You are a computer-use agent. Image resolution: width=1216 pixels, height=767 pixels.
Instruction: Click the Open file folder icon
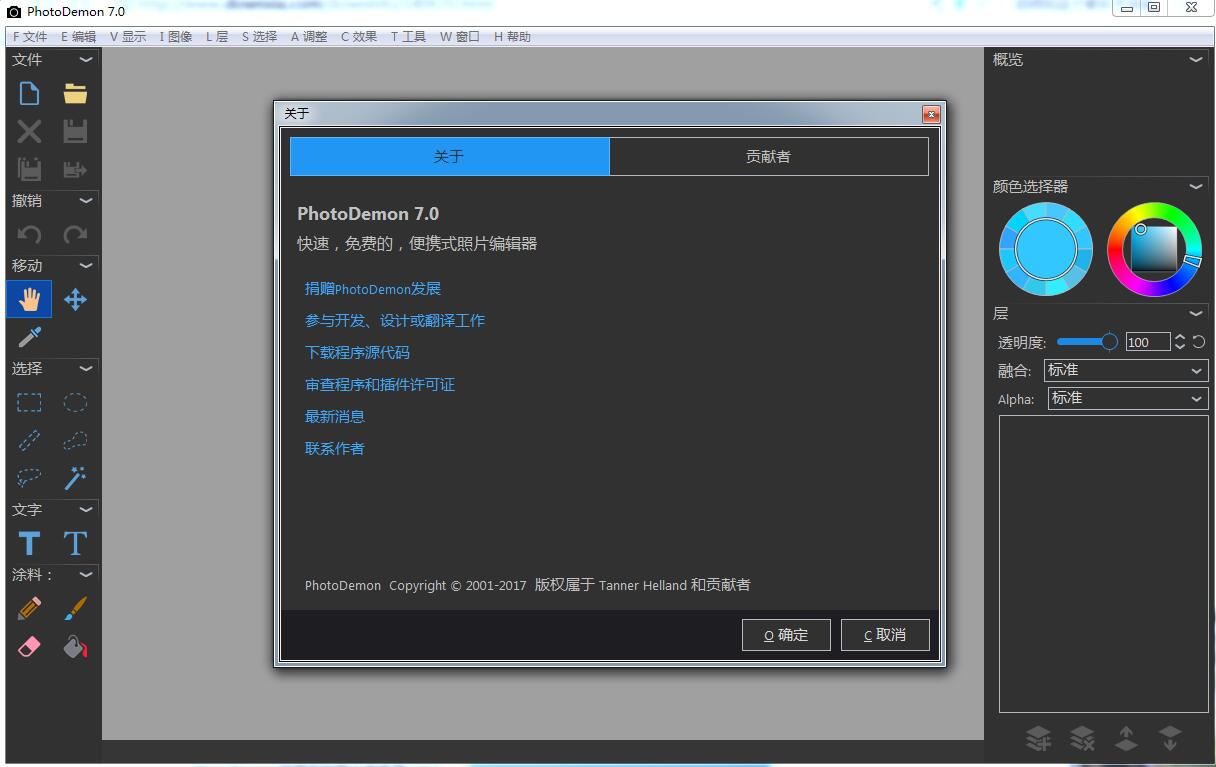tap(75, 94)
